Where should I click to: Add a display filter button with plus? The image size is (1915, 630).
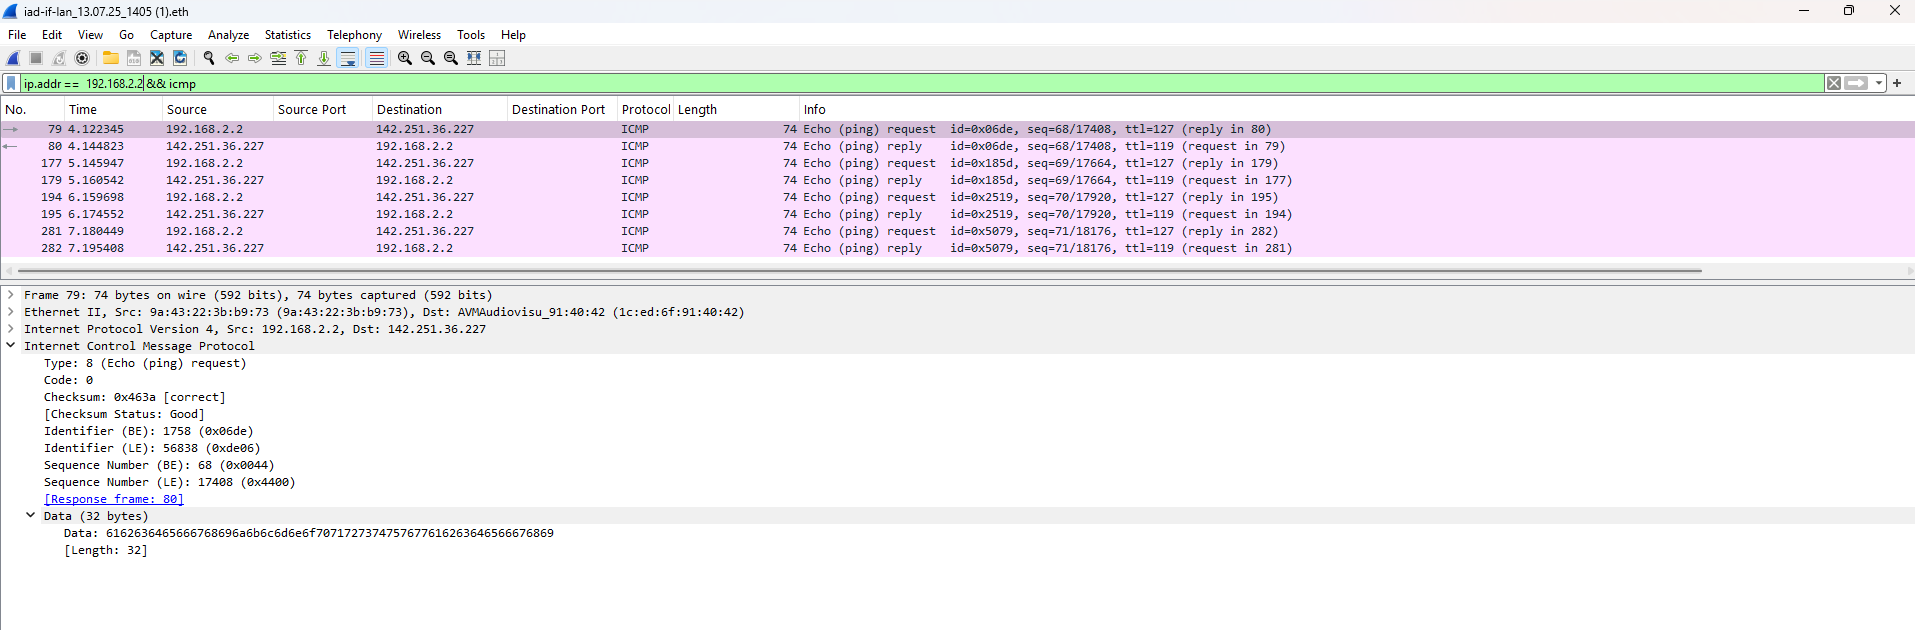click(x=1897, y=83)
